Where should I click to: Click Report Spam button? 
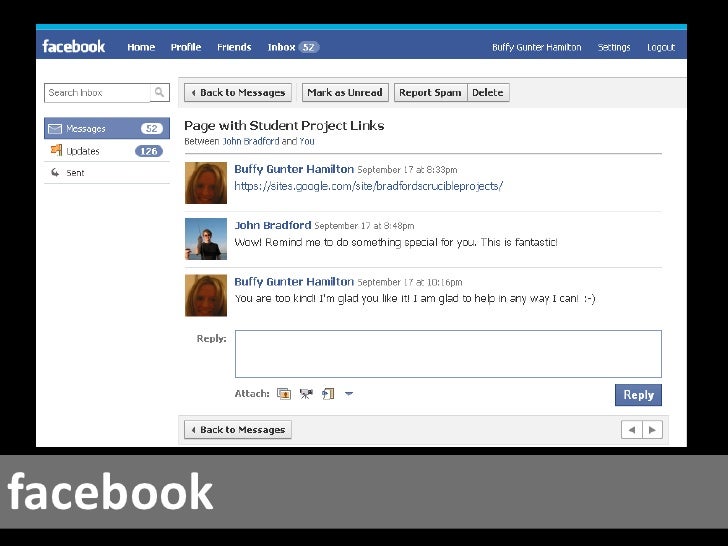tap(430, 92)
